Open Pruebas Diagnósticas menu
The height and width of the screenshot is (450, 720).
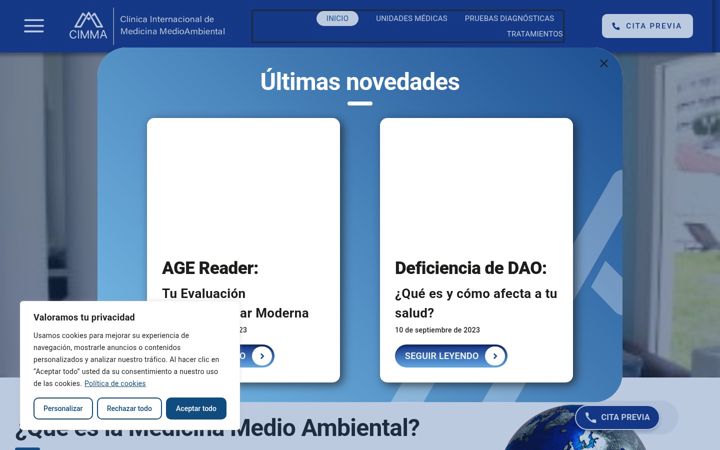[x=509, y=18]
